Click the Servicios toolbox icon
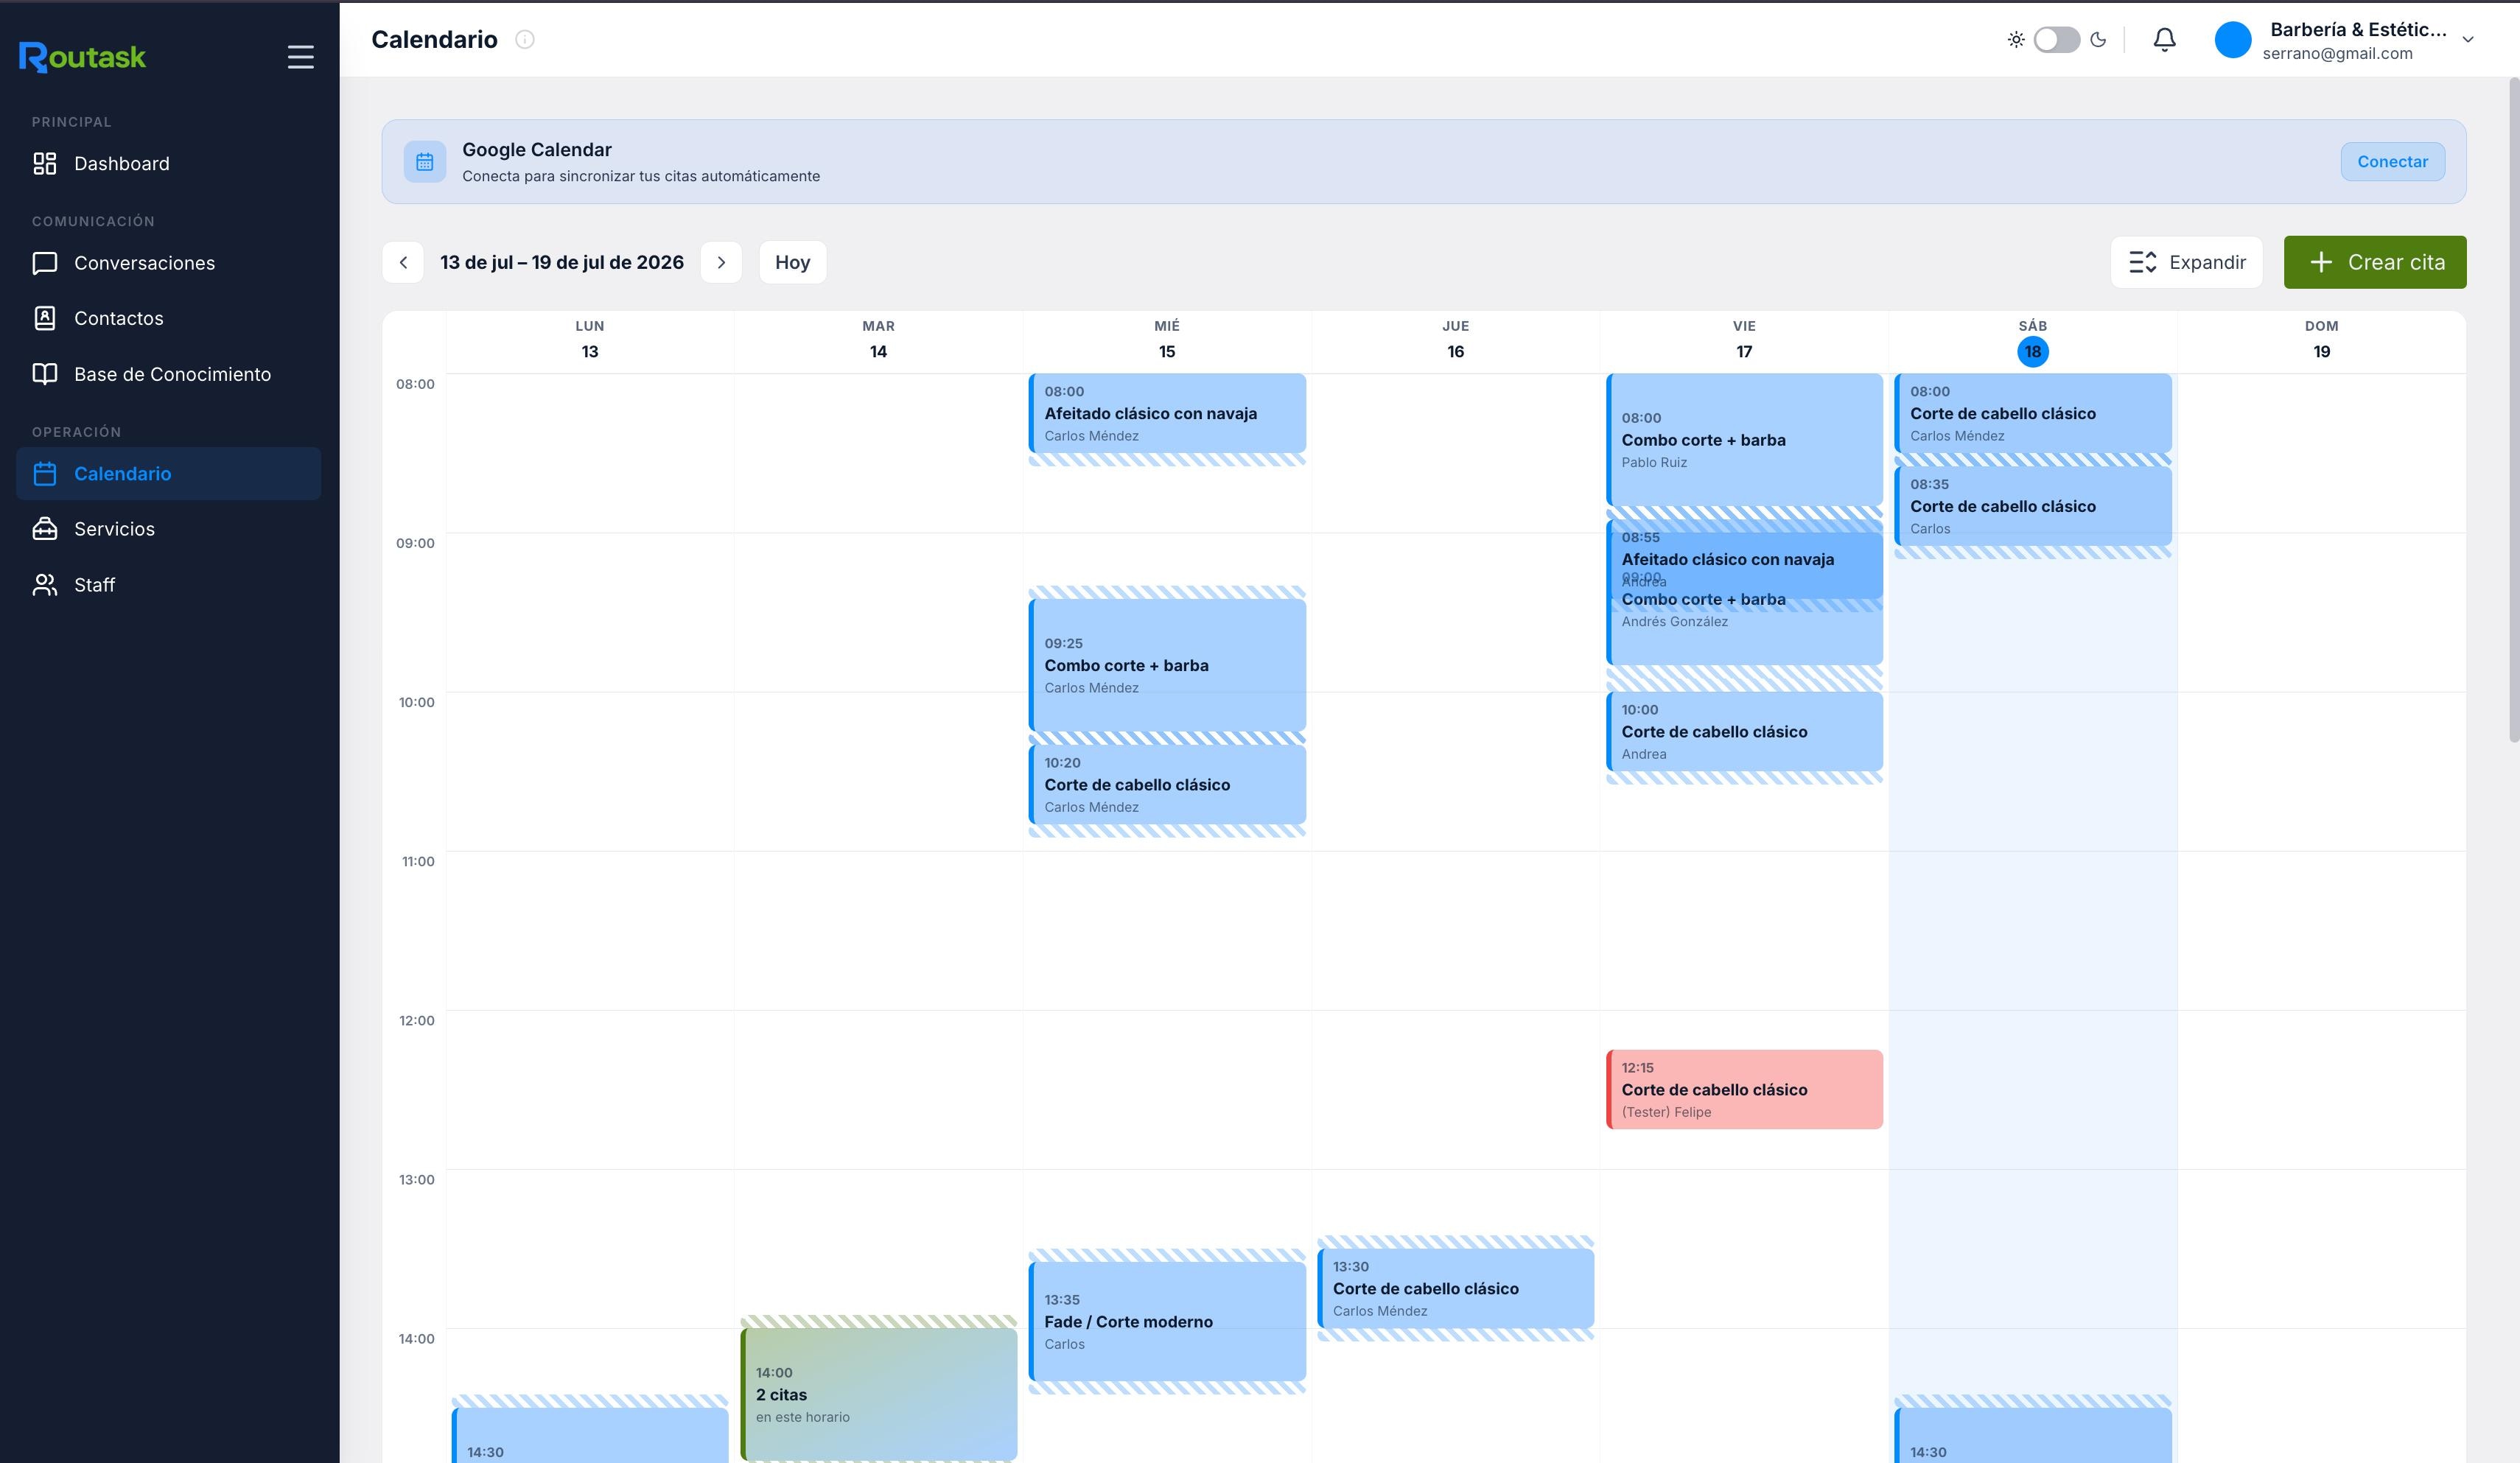2520x1463 pixels. pos(45,529)
